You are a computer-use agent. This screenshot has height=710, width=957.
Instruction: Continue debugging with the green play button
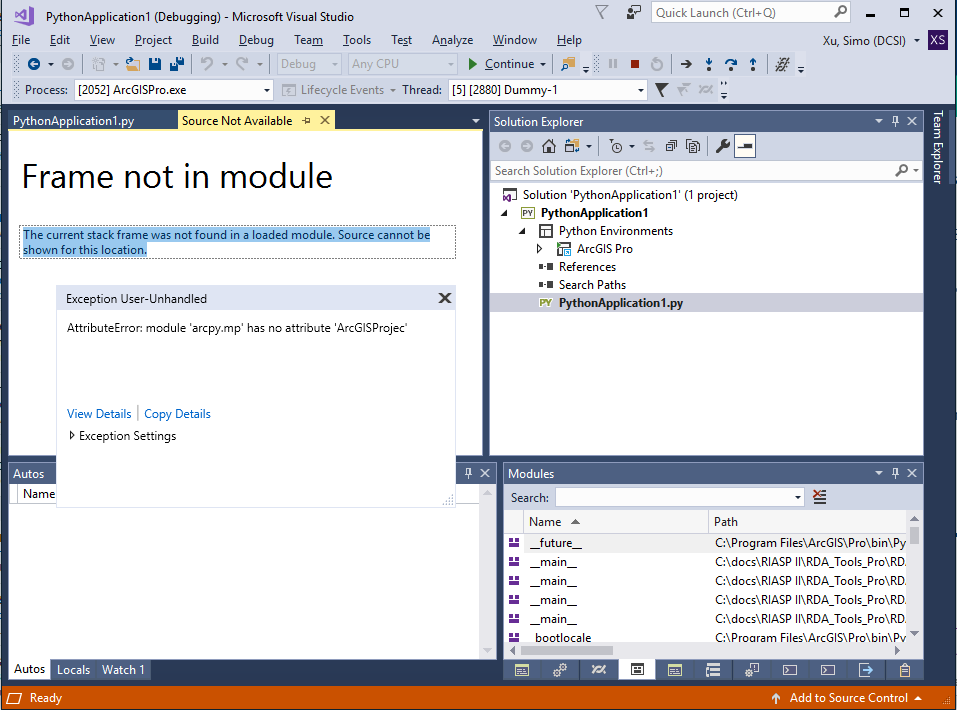[472, 64]
